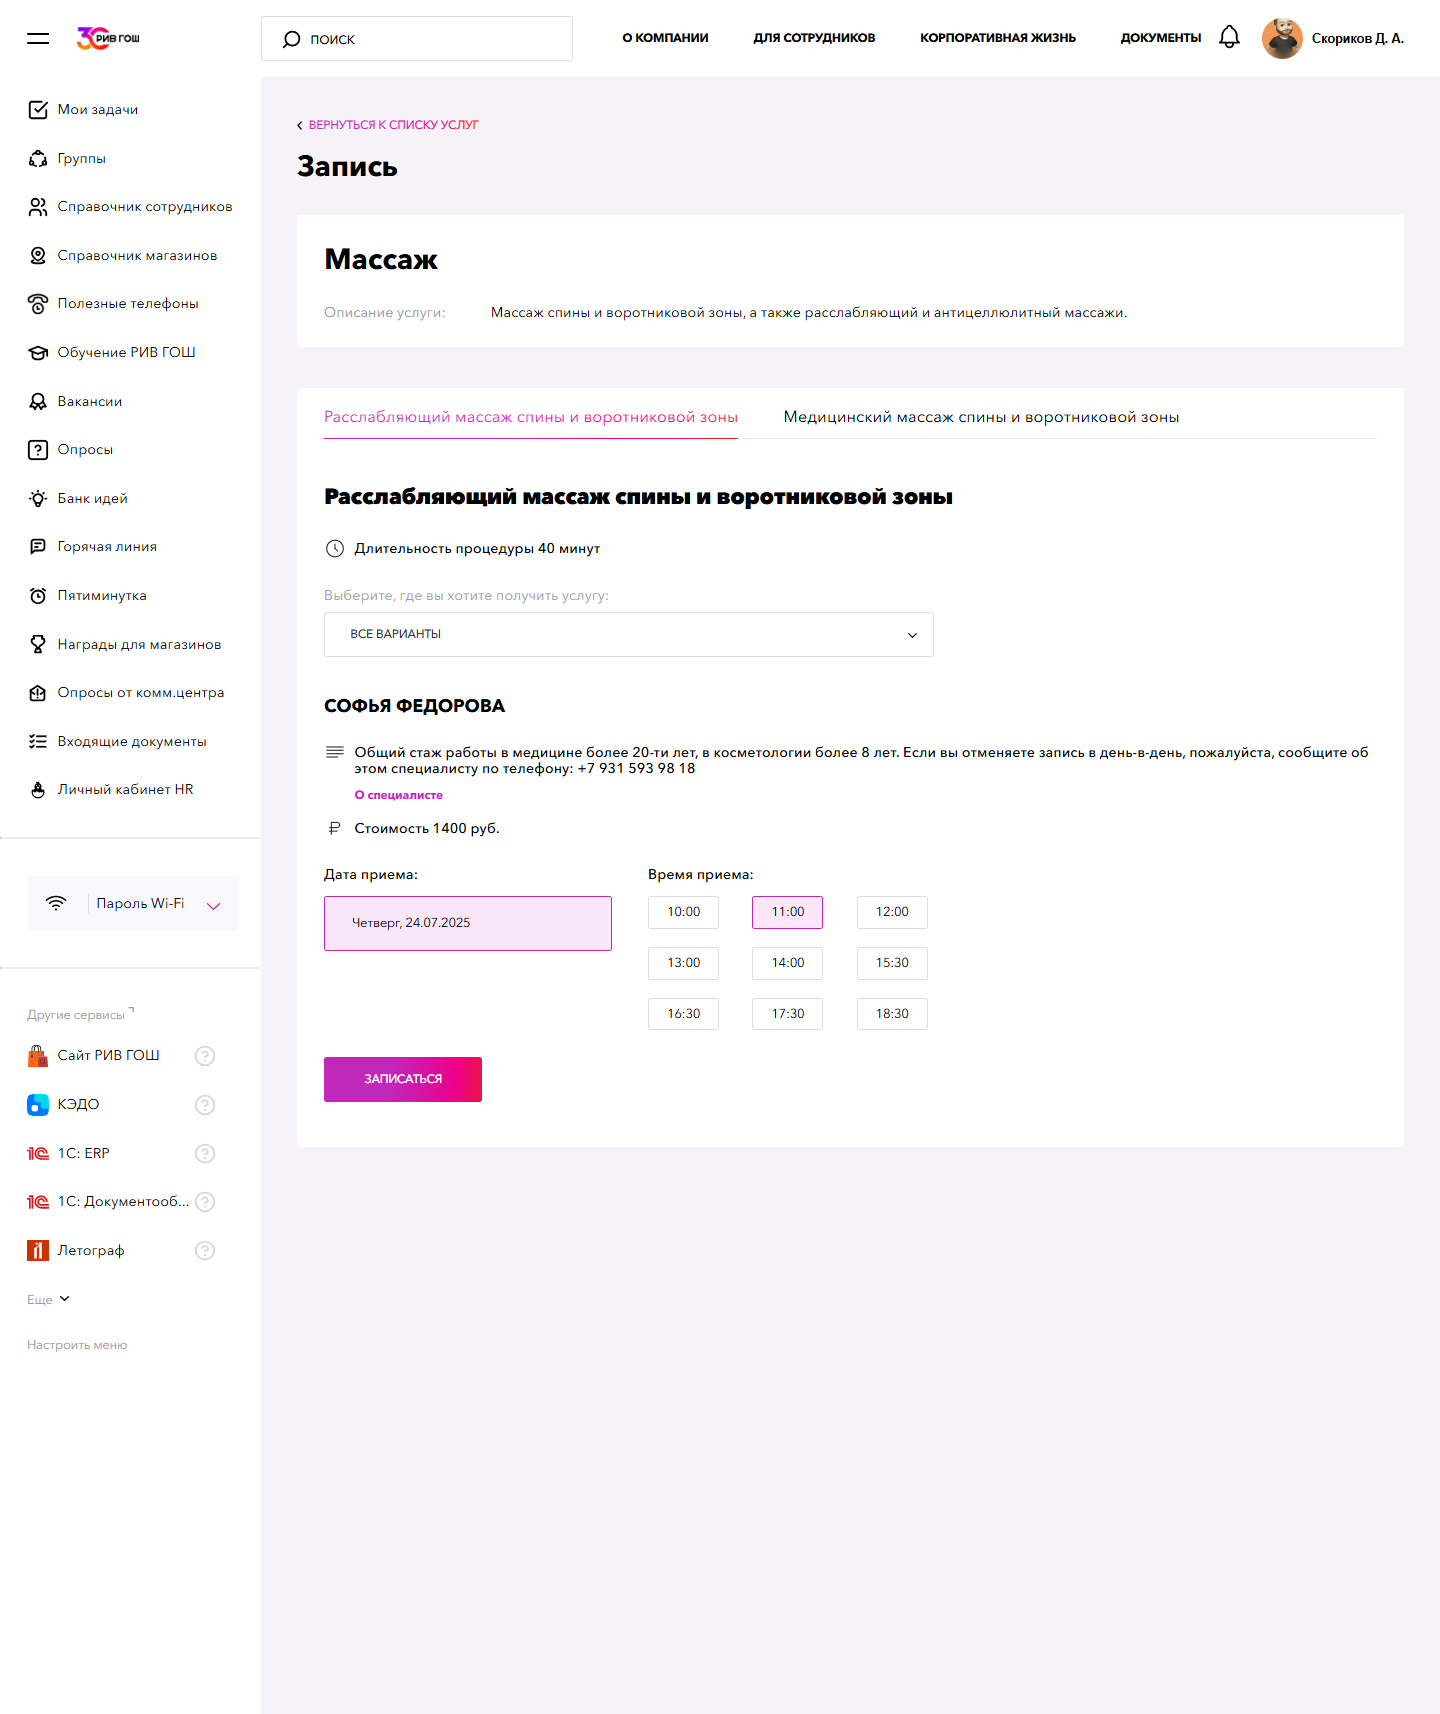Click the РИВ ГОШ logo
Viewport: 1440px width, 1714px height.
pyautogui.click(x=108, y=38)
